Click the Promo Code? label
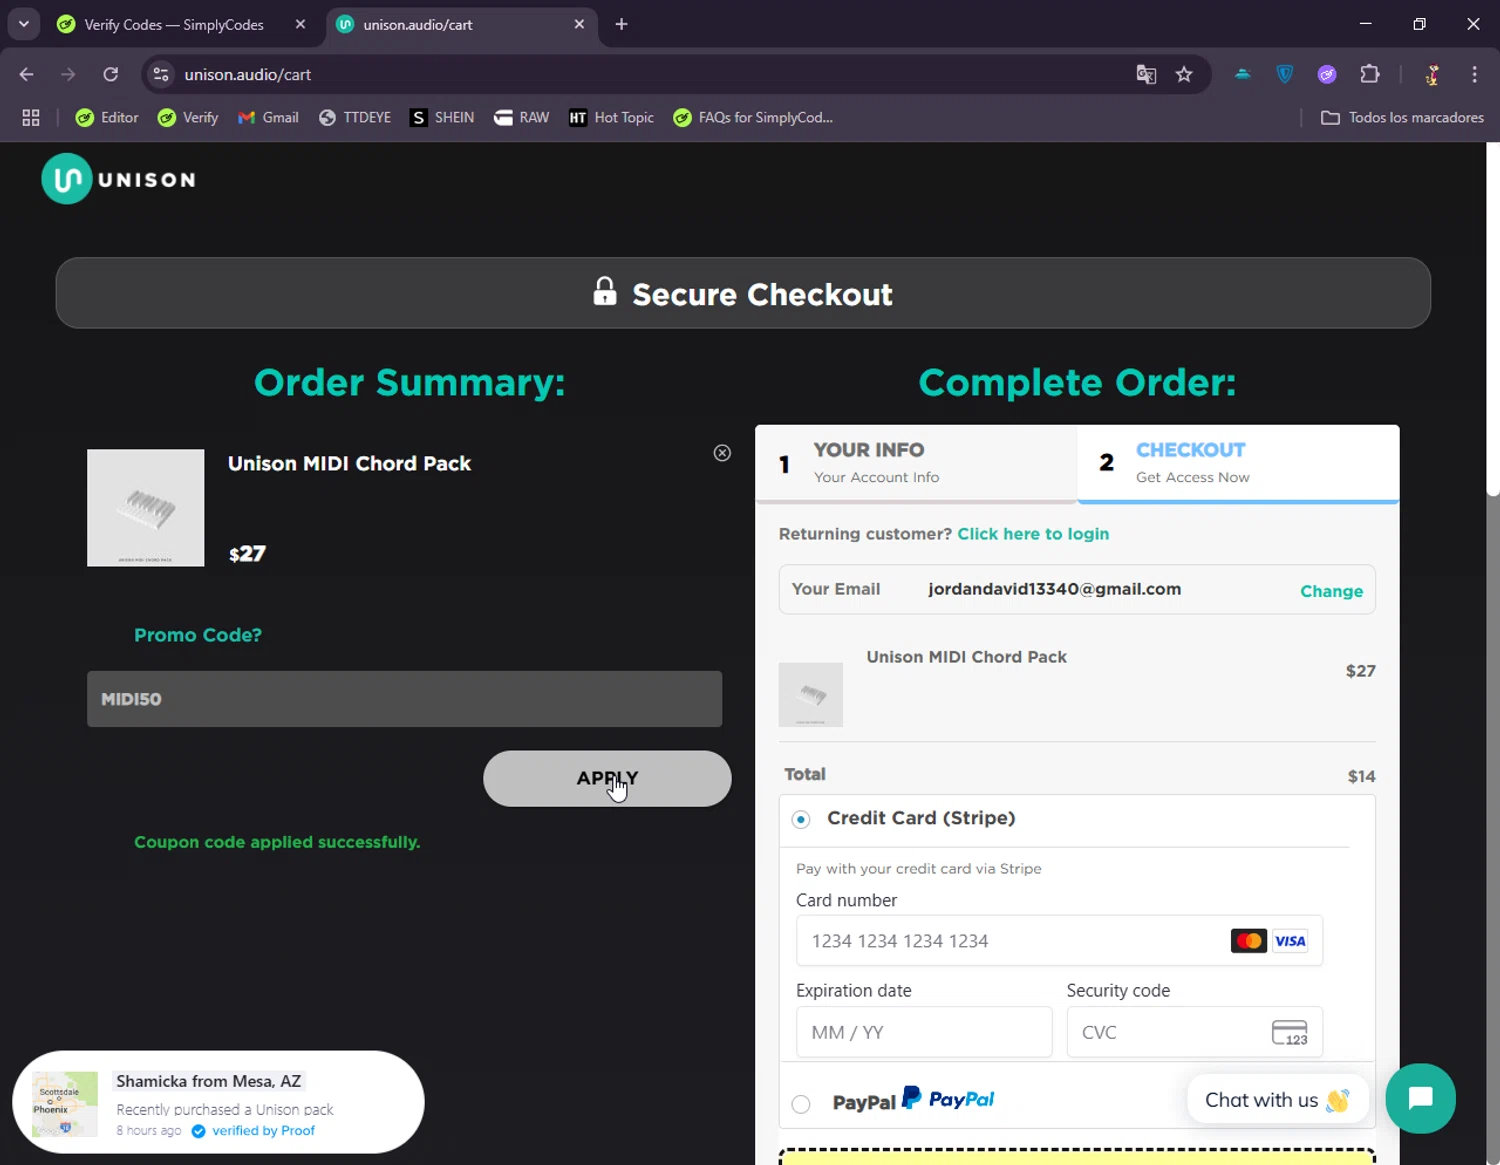This screenshot has width=1500, height=1165. pyautogui.click(x=198, y=635)
